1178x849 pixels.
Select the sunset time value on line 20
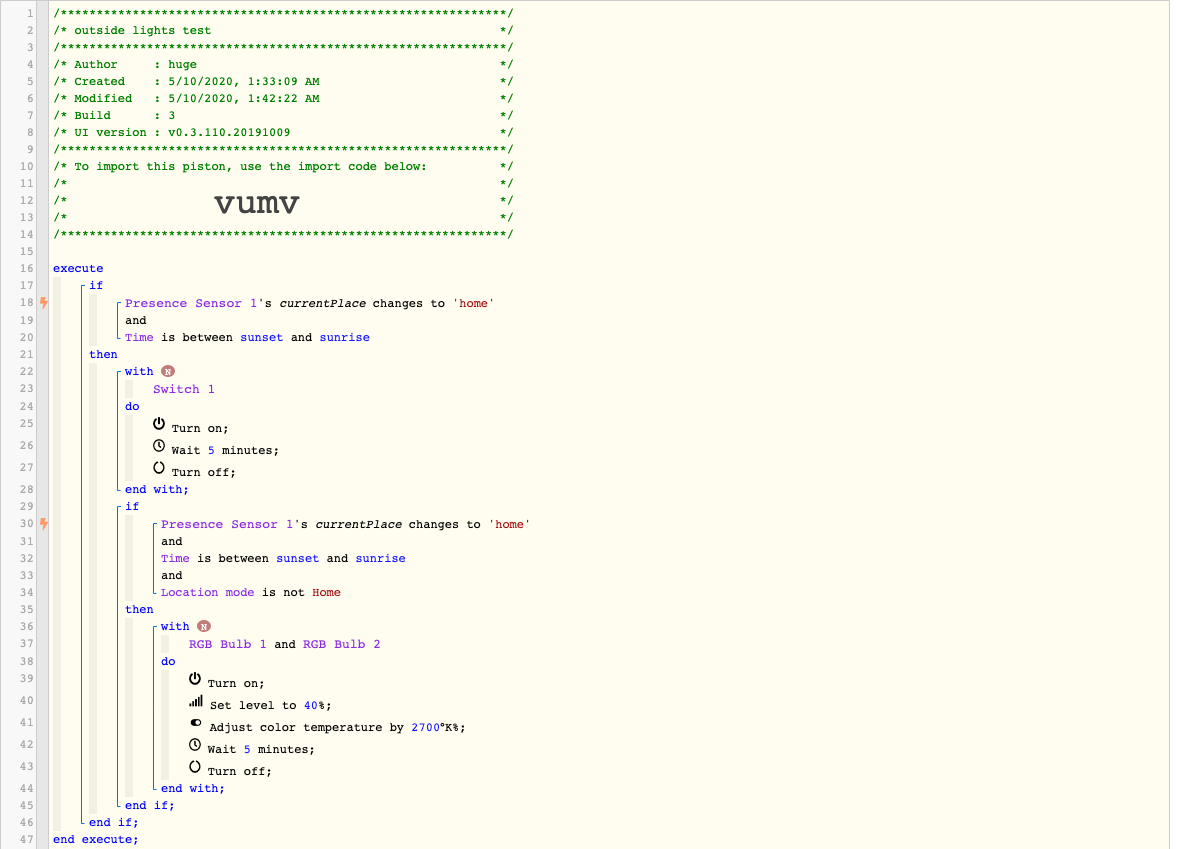pos(261,337)
